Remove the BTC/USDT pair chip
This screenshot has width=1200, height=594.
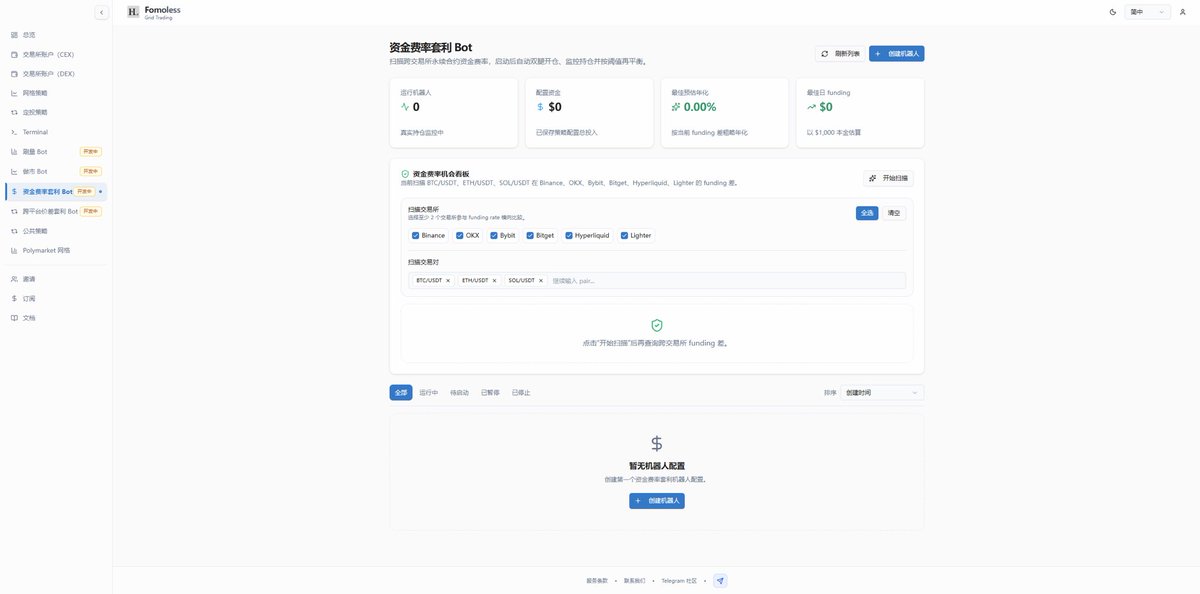(448, 281)
